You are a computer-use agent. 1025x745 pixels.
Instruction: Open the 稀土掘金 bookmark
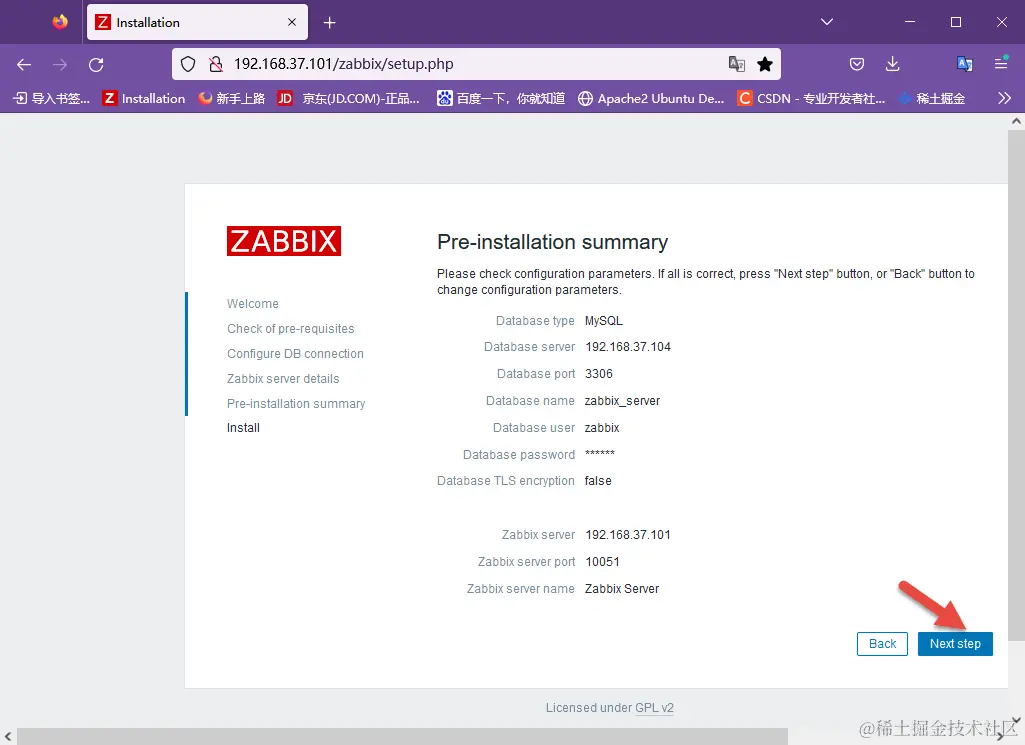click(932, 98)
